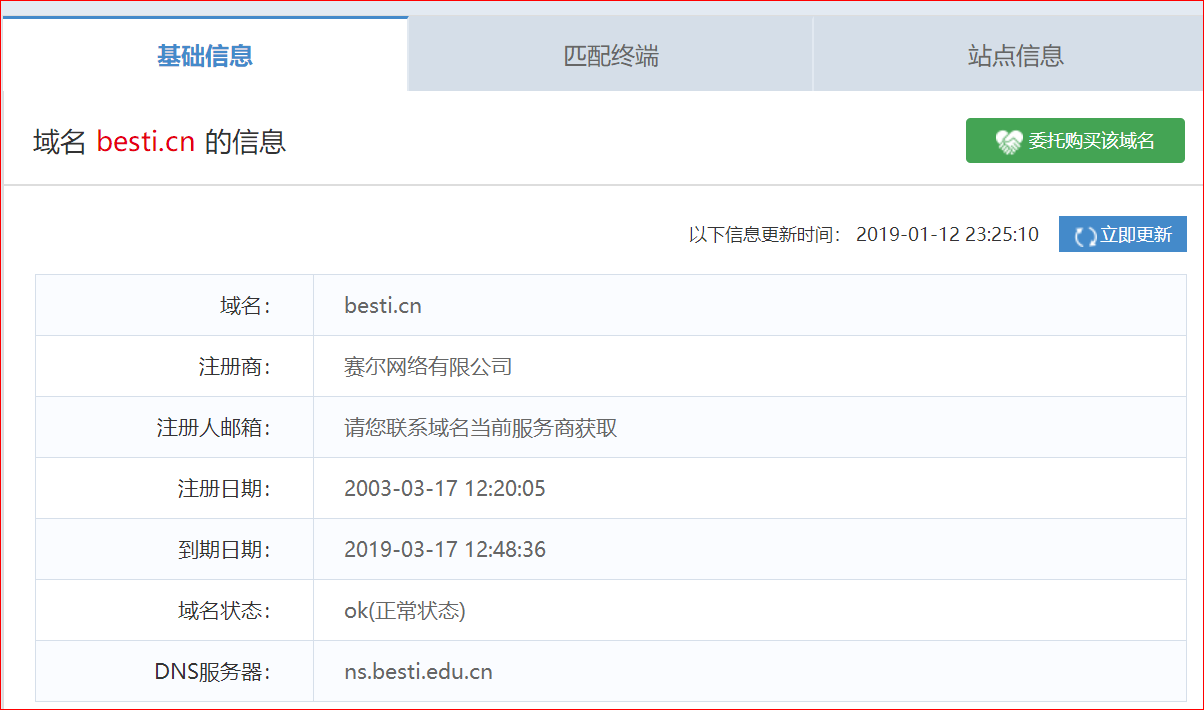Image resolution: width=1204 pixels, height=710 pixels.
Task: Select expiry date 2019-03-17 12:48:36
Action: [445, 550]
